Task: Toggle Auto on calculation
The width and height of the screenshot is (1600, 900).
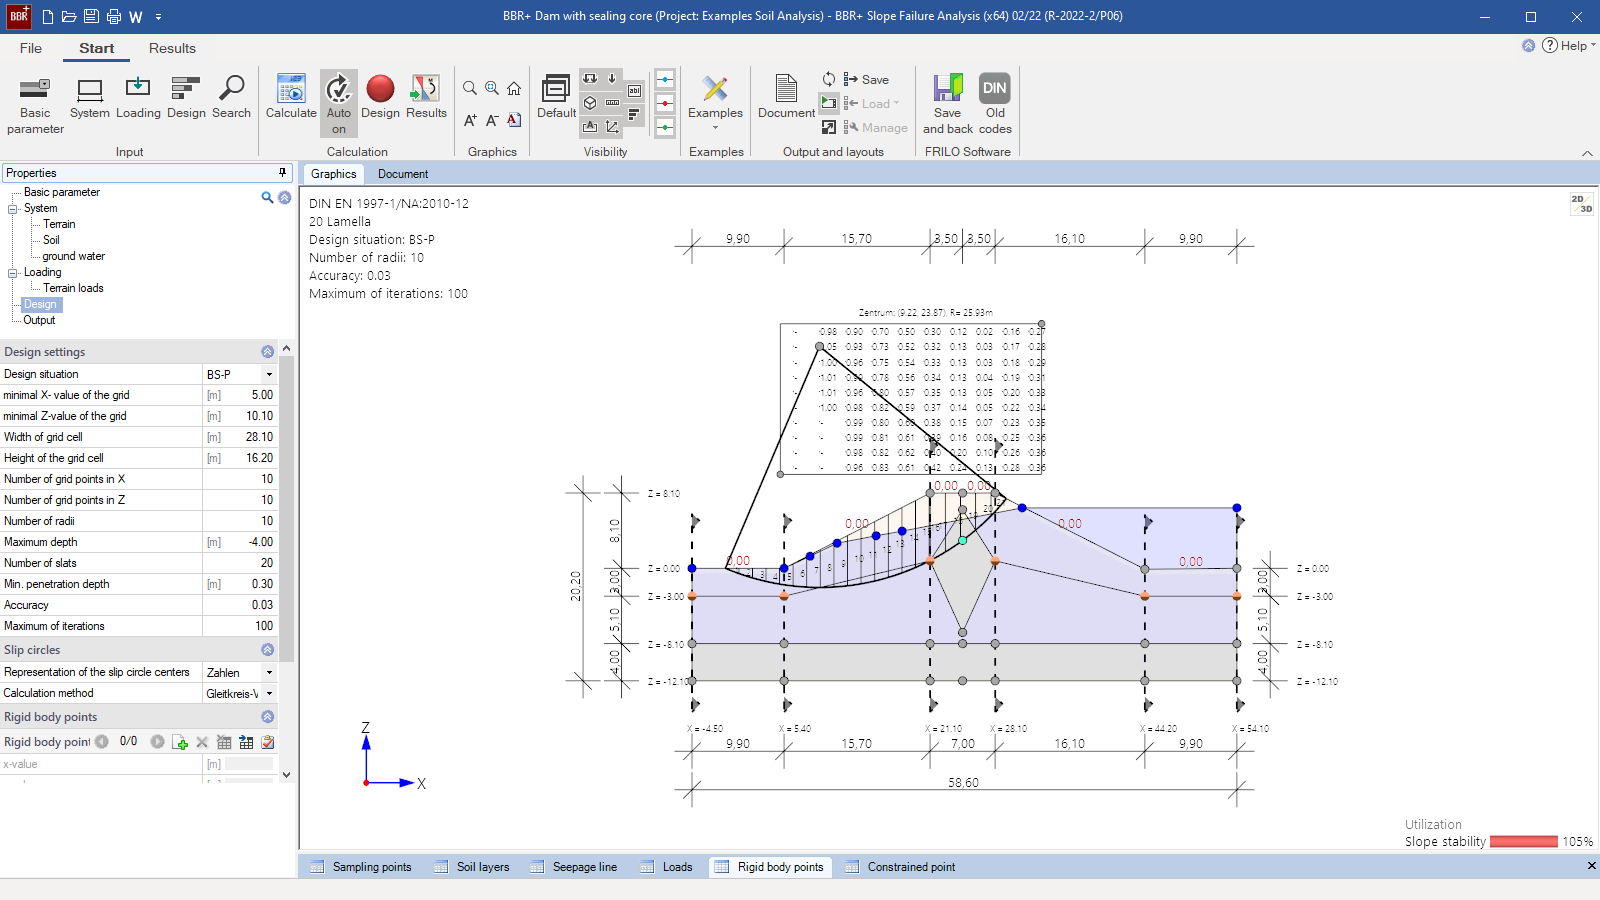Action: pyautogui.click(x=339, y=104)
